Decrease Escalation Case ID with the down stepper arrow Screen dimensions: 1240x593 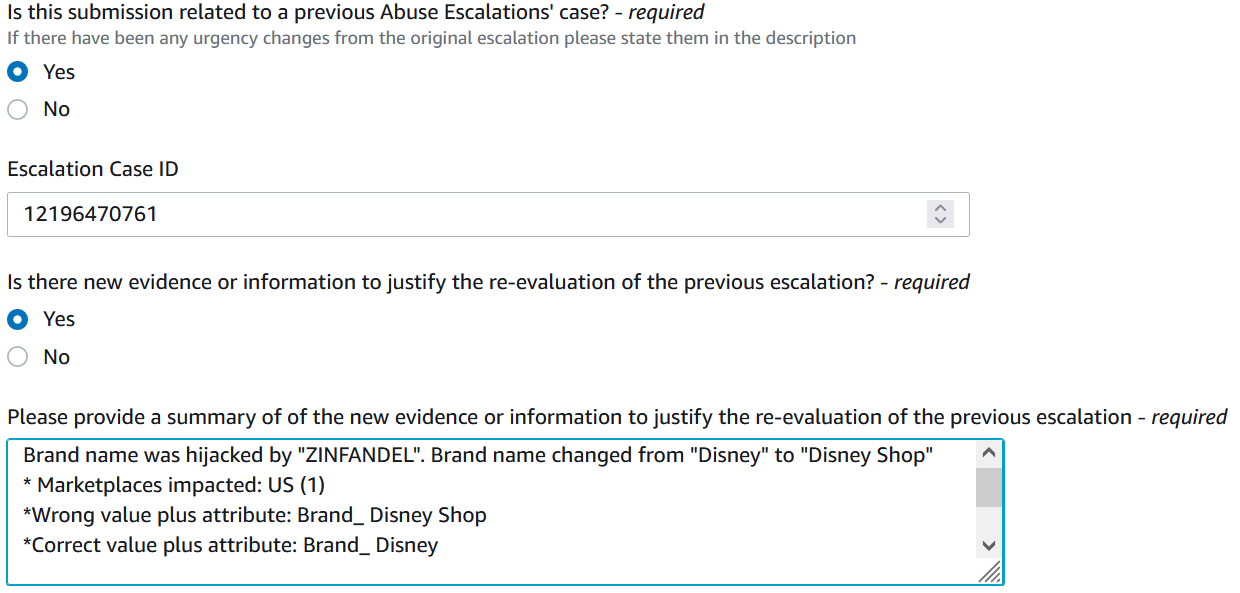point(938,221)
